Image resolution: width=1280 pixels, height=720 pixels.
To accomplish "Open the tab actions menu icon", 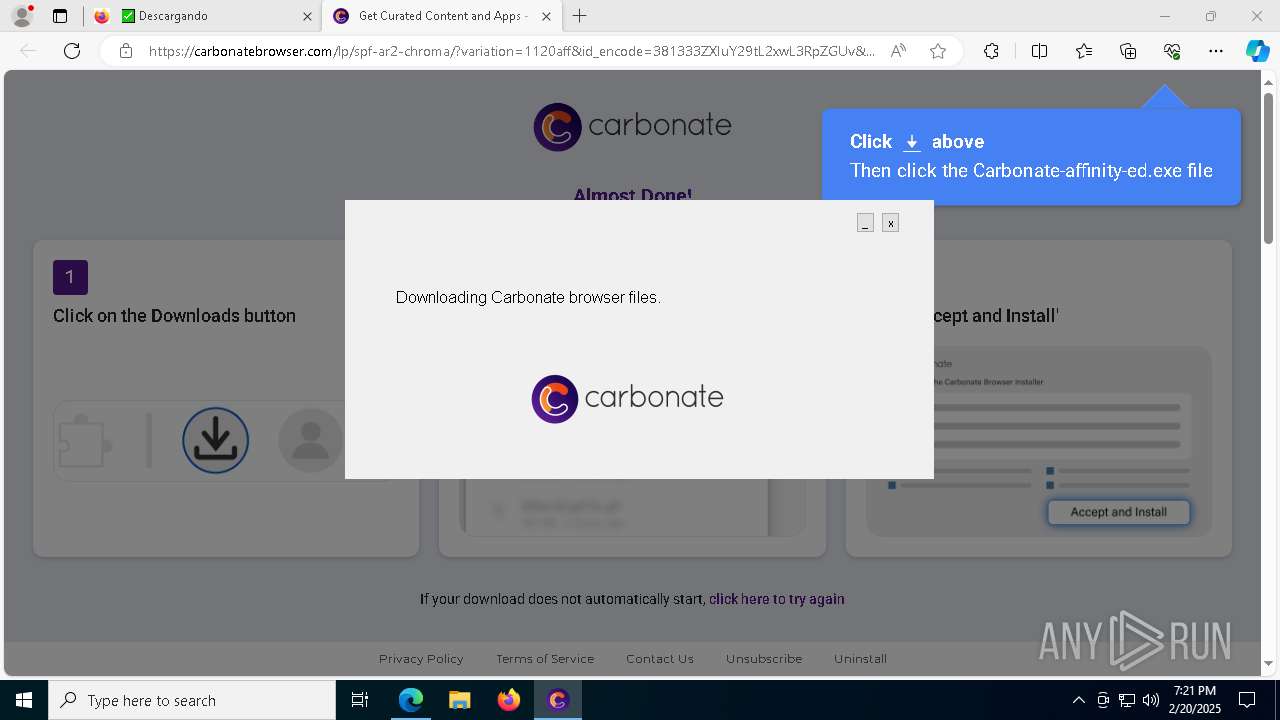I will pyautogui.click(x=60, y=16).
